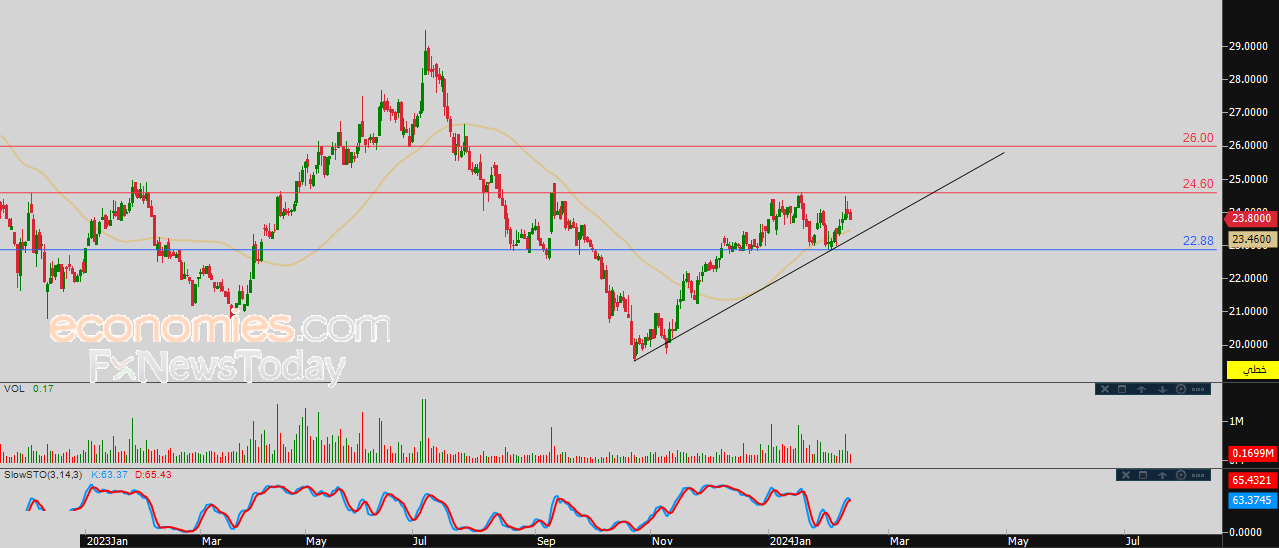Screen dimensions: 1279x548
Task: Click the red 23.8000 current price tag
Action: tap(1251, 217)
